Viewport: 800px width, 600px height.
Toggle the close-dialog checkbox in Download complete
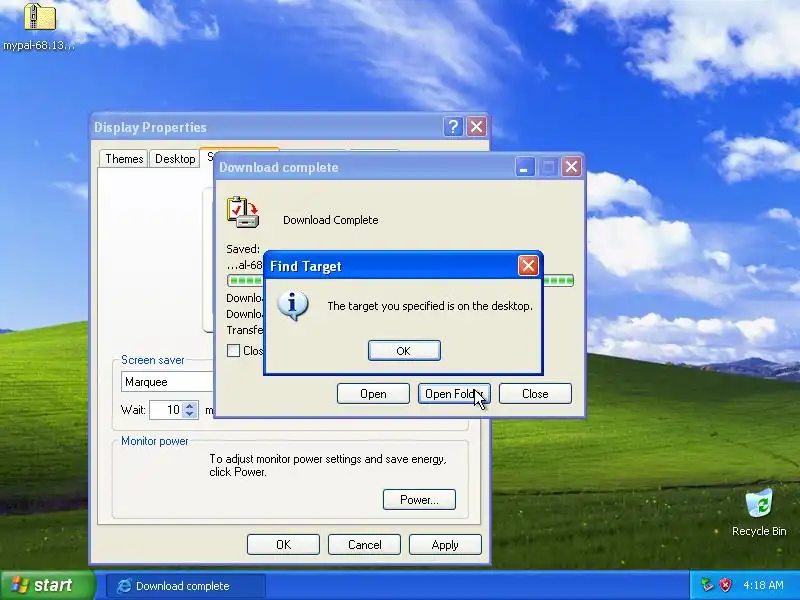(233, 351)
